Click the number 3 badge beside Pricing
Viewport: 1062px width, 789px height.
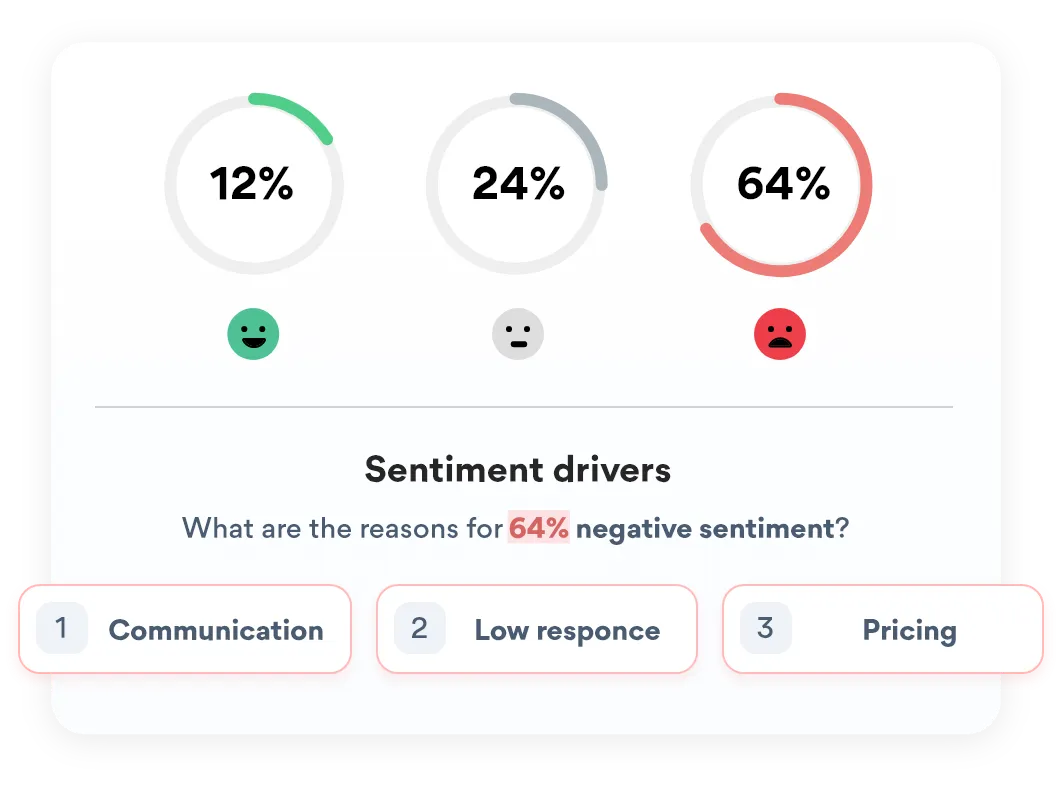[x=766, y=628]
